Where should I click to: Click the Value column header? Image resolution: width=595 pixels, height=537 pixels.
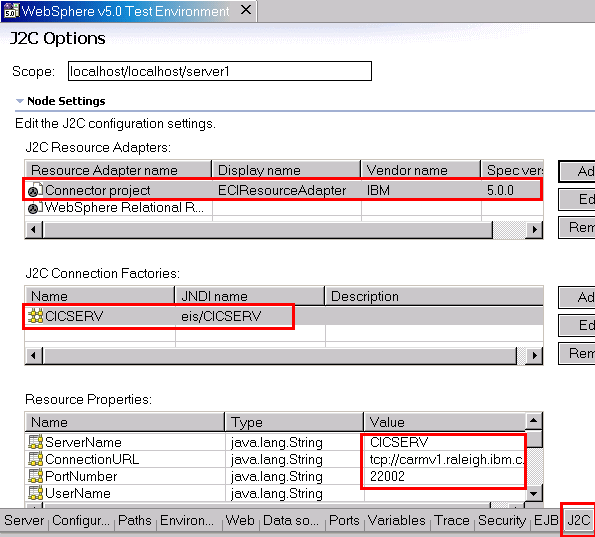pos(444,422)
